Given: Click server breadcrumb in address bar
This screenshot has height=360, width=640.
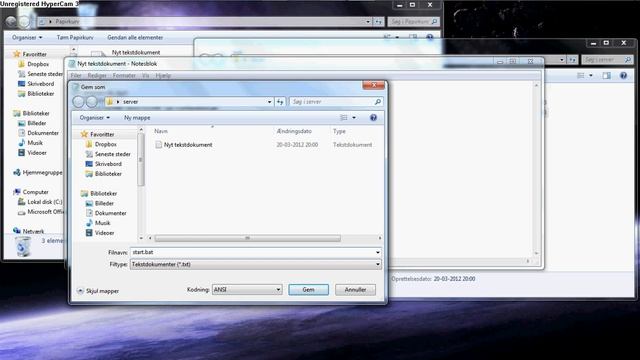Looking at the screenshot, I should (x=131, y=102).
